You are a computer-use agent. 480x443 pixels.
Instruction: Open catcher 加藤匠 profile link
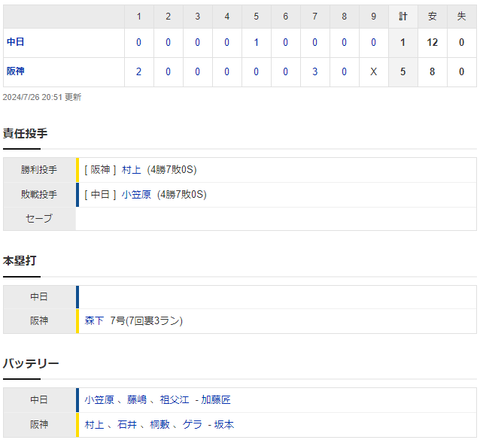tap(216, 400)
